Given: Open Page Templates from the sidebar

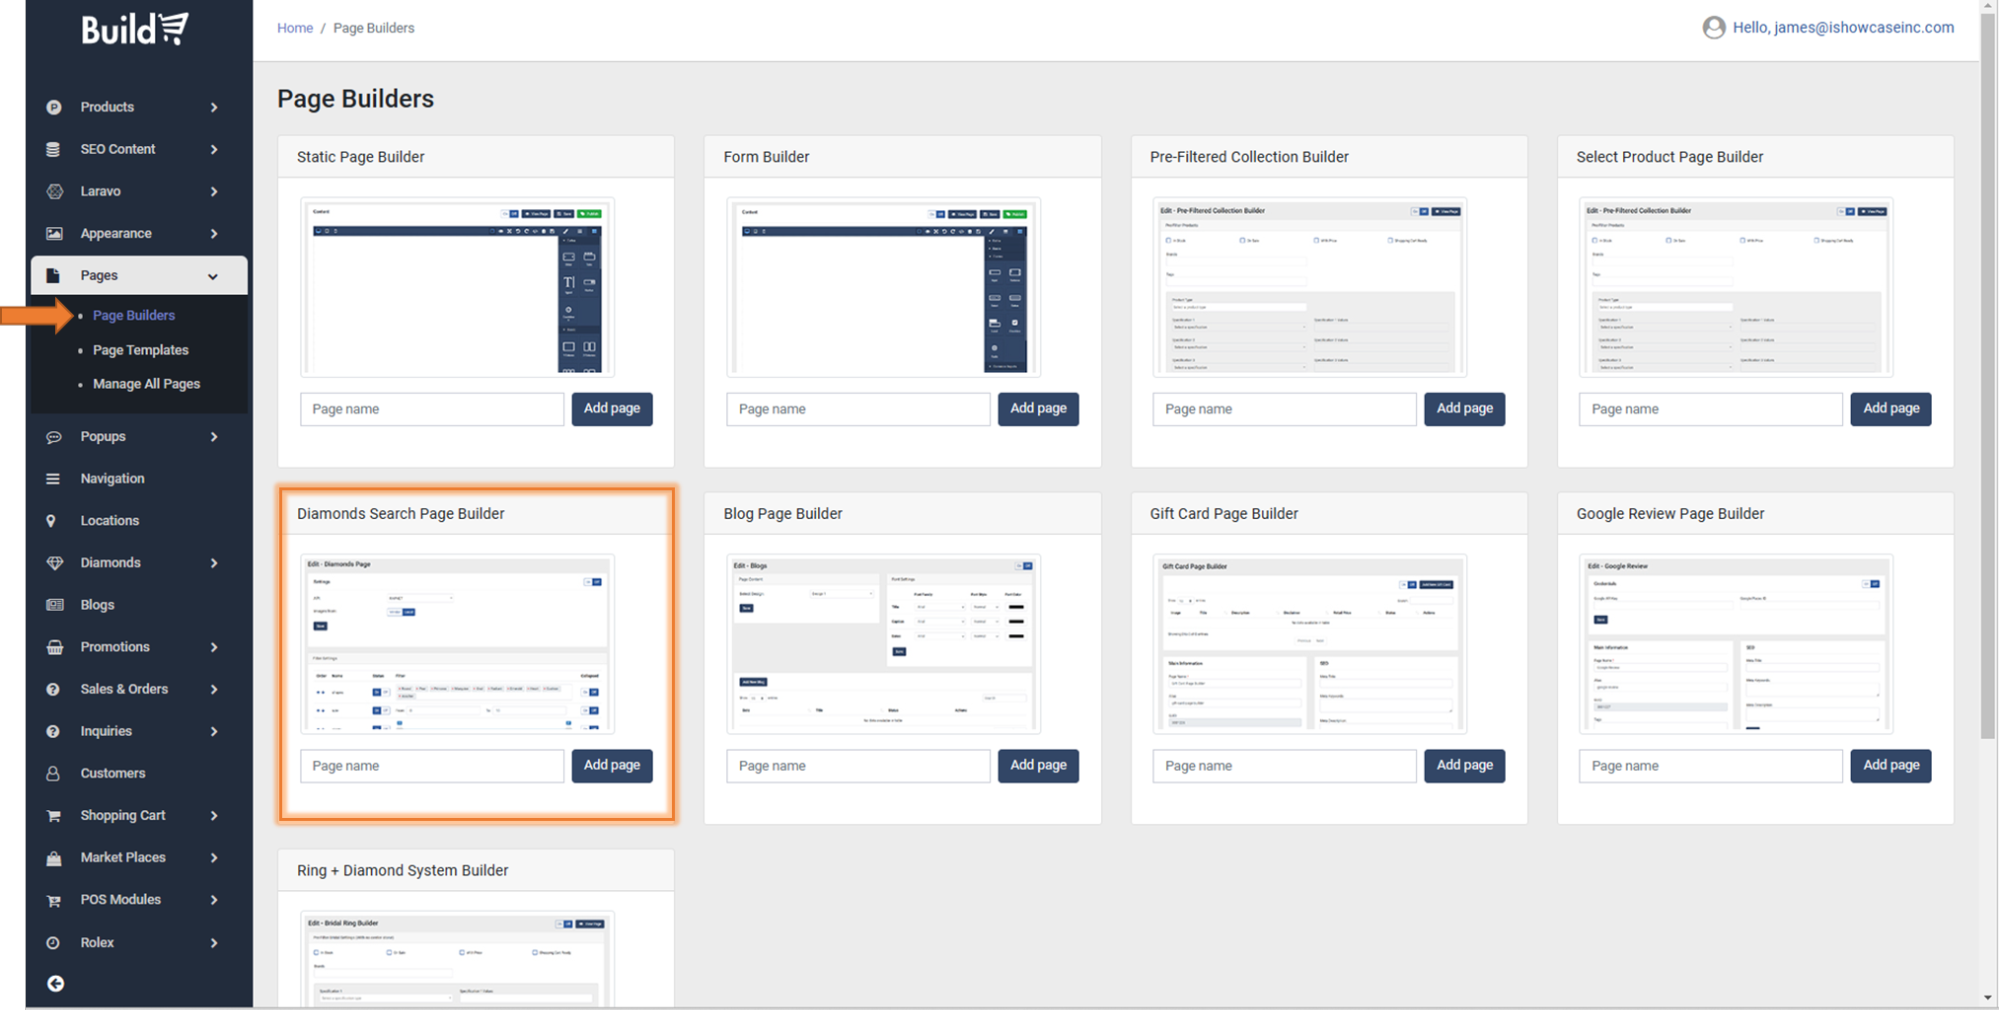Looking at the screenshot, I should [140, 349].
